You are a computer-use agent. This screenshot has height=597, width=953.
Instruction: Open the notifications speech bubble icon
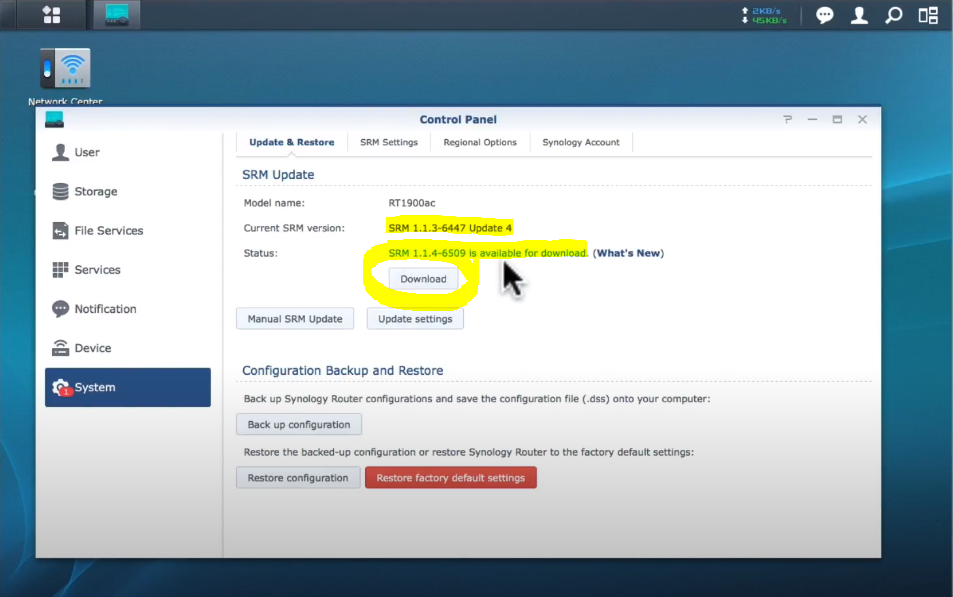click(825, 15)
